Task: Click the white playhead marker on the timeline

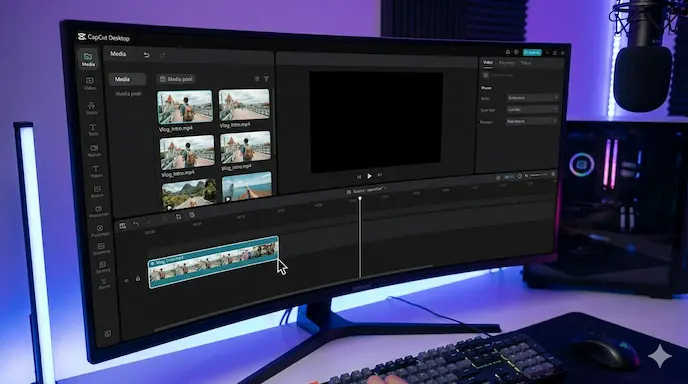Action: tap(360, 199)
